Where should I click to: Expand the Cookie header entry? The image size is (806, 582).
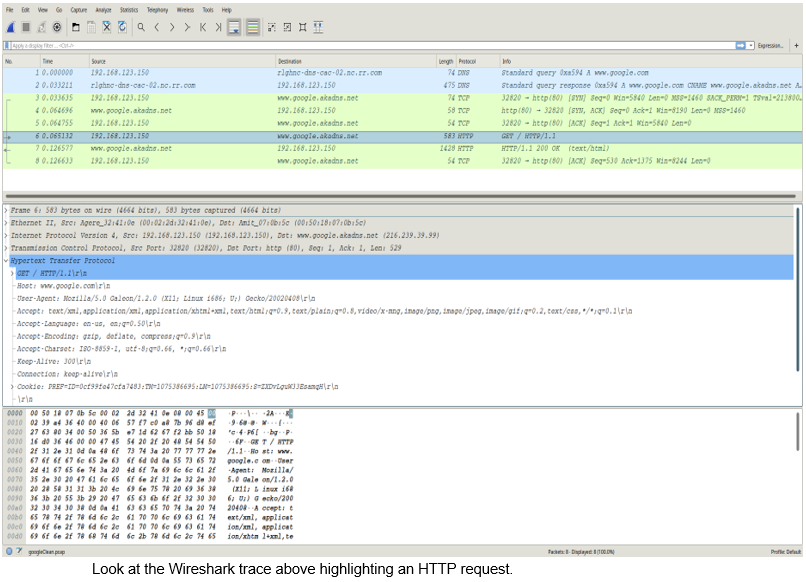[12, 387]
